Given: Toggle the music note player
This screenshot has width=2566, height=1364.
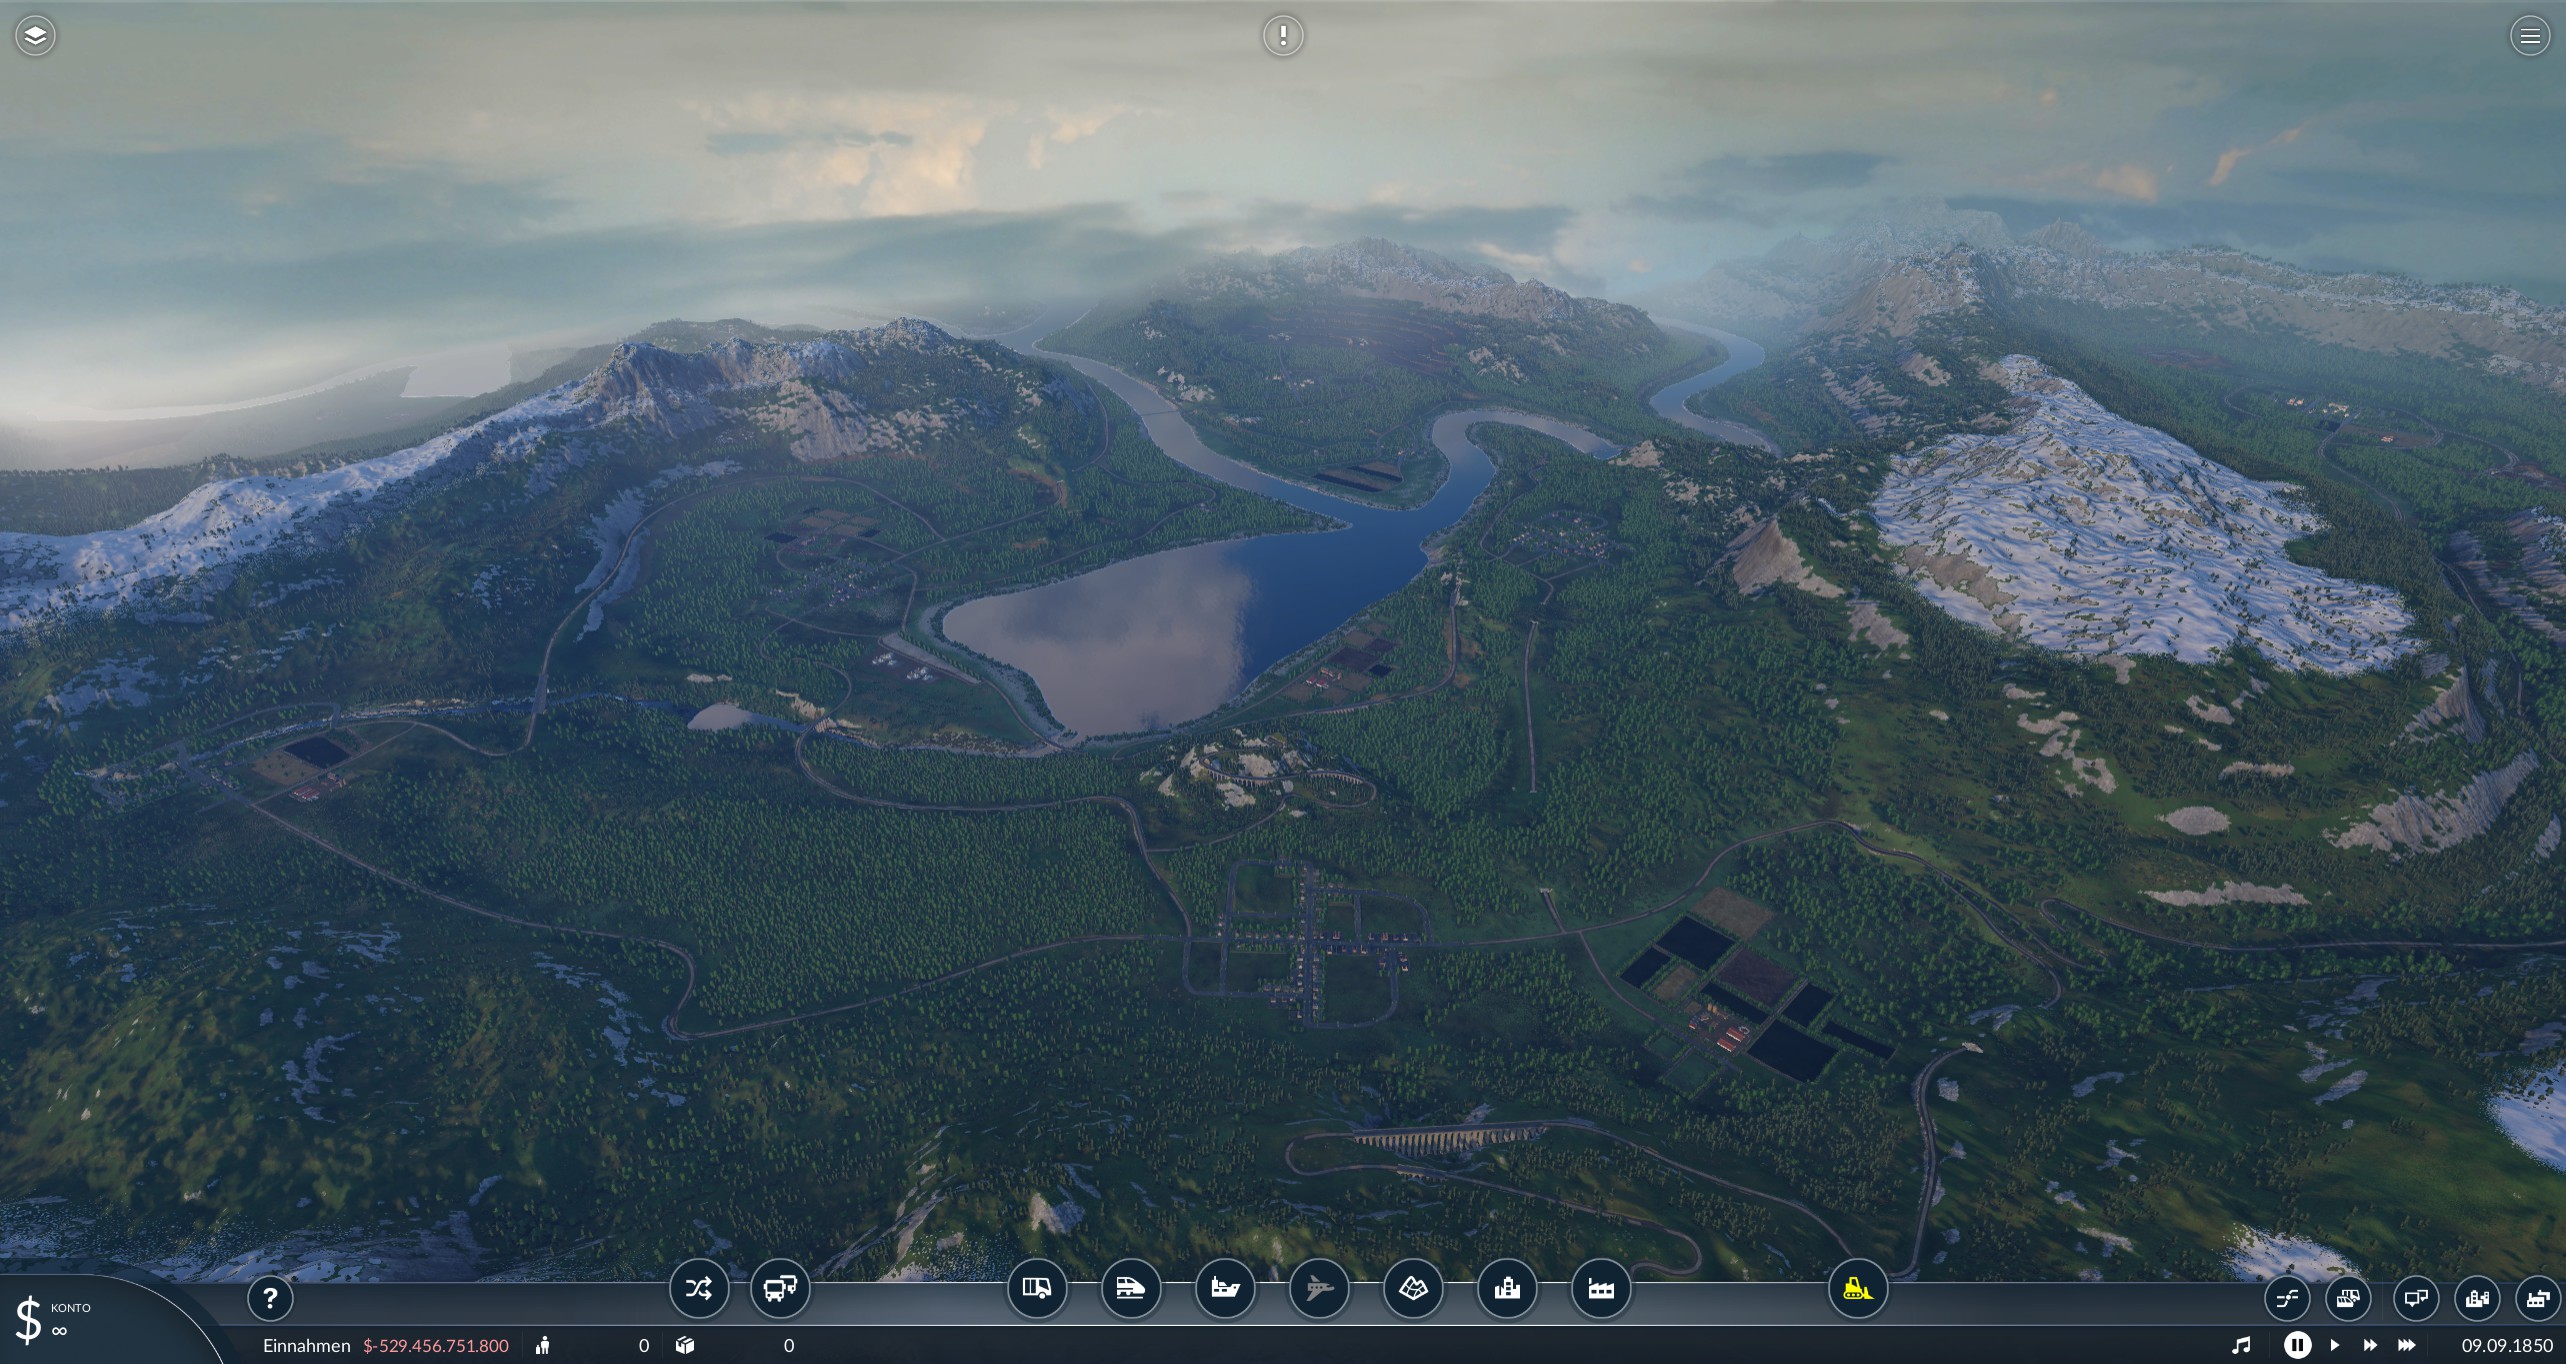Looking at the screenshot, I should [2242, 1346].
